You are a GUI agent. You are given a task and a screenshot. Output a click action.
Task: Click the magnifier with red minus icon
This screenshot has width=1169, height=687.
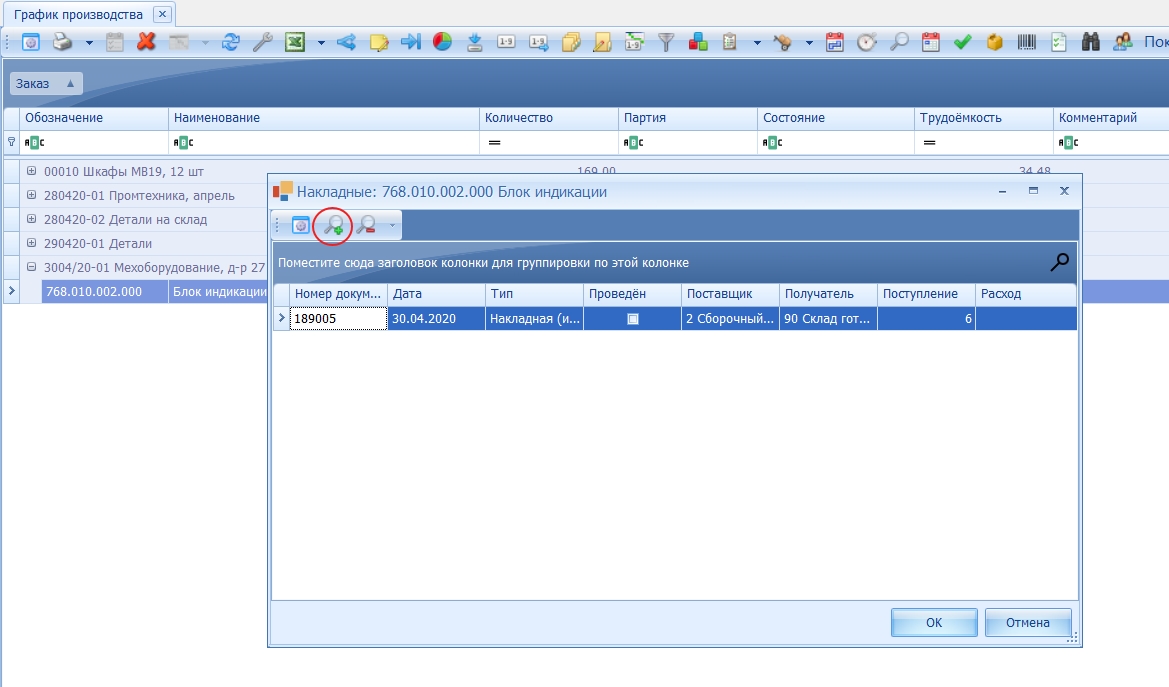366,225
